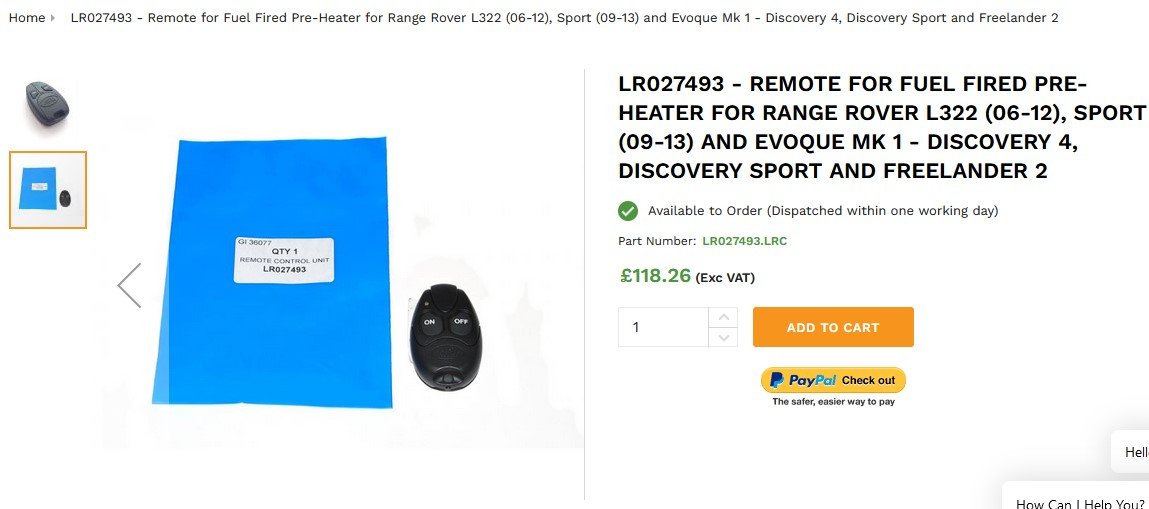Open the LR027493.LRC part number link
Screen dimensions: 1149x509
[x=745, y=241]
